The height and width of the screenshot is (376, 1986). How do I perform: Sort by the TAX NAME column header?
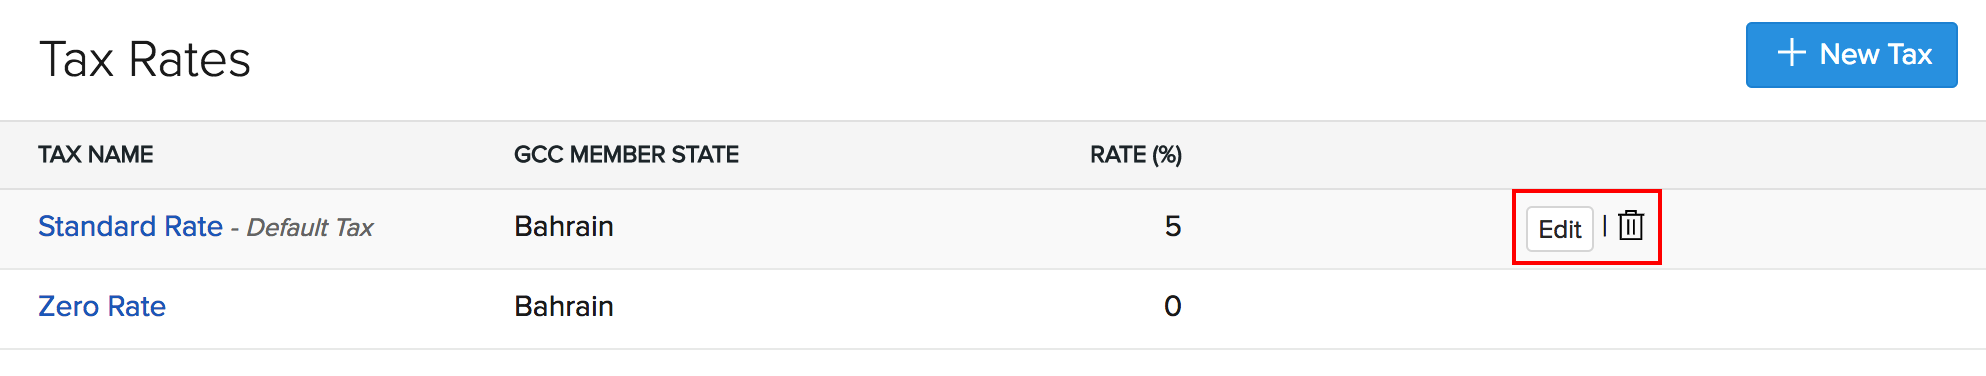(x=95, y=155)
